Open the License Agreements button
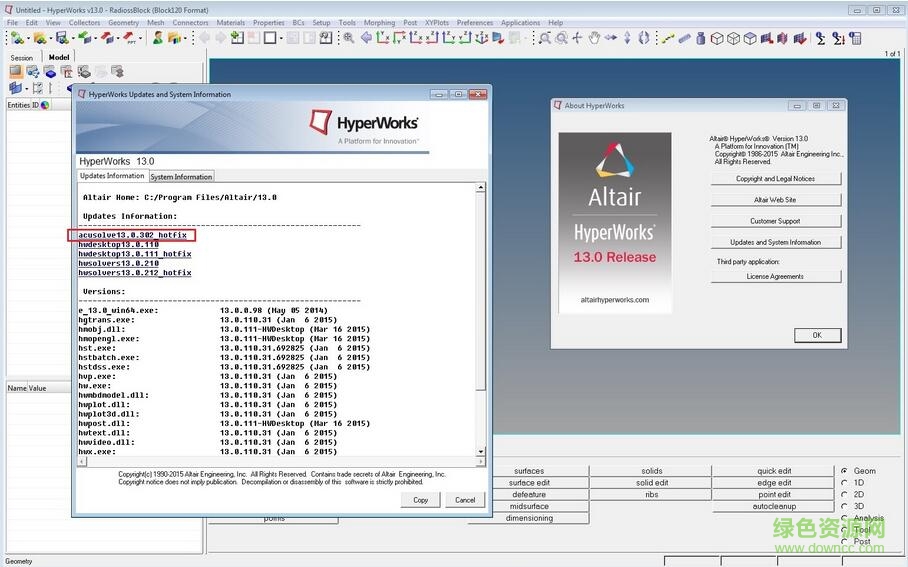 (x=775, y=277)
